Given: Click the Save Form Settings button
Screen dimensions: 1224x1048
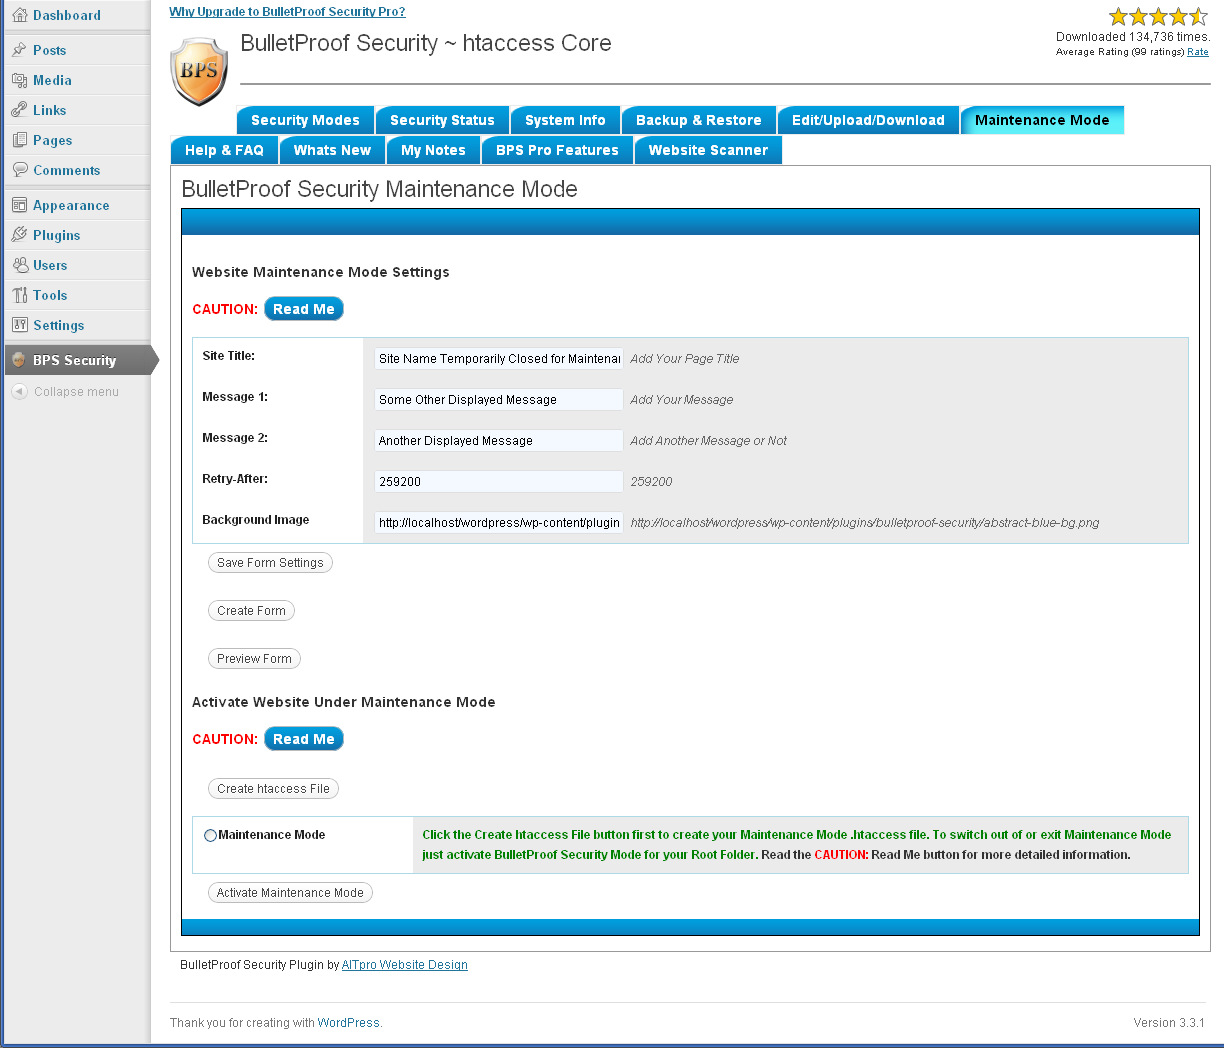Looking at the screenshot, I should (x=270, y=563).
